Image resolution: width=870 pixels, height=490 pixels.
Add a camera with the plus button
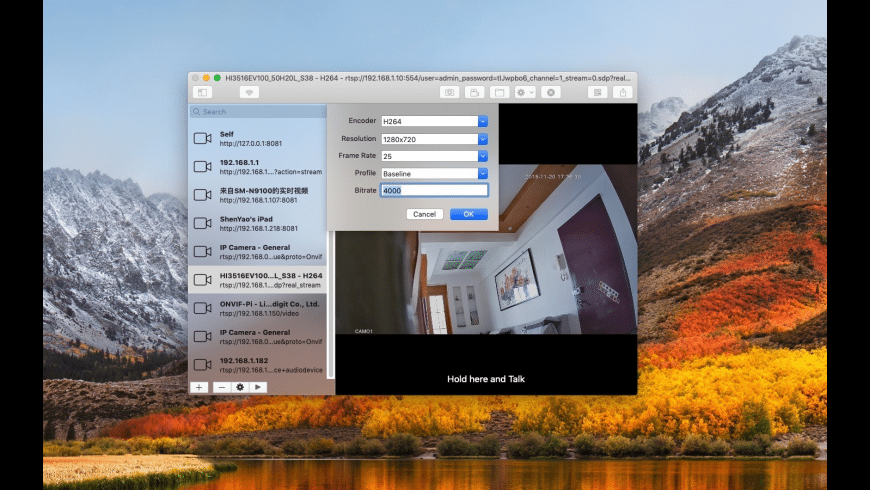click(199, 387)
